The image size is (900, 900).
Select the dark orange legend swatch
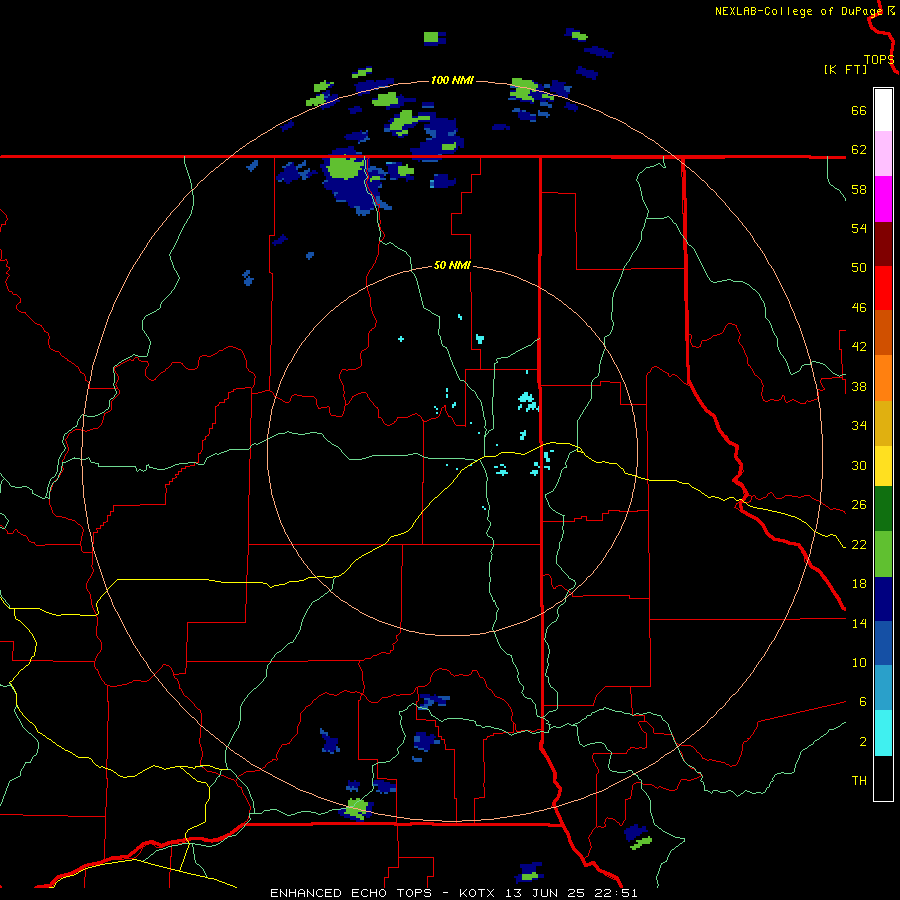(883, 332)
